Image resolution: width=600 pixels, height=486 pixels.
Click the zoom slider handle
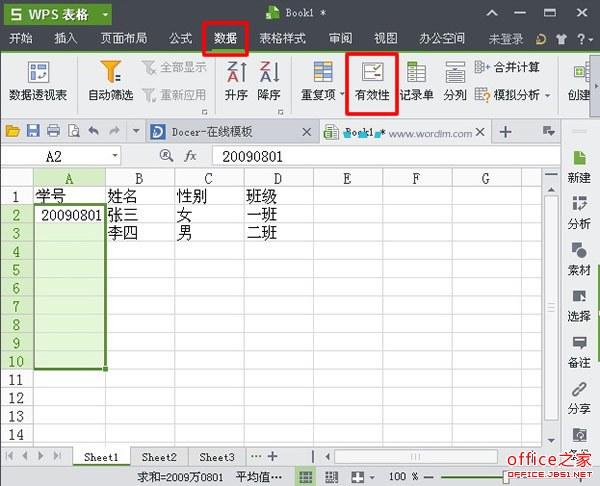[x=506, y=477]
